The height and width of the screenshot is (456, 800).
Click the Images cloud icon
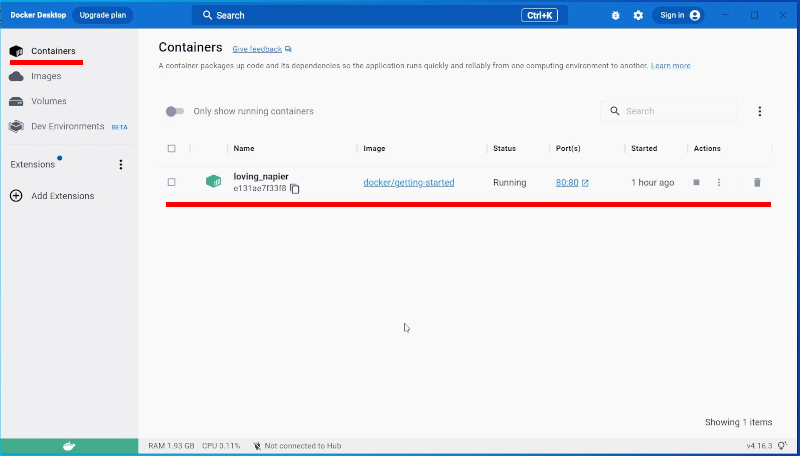16,76
